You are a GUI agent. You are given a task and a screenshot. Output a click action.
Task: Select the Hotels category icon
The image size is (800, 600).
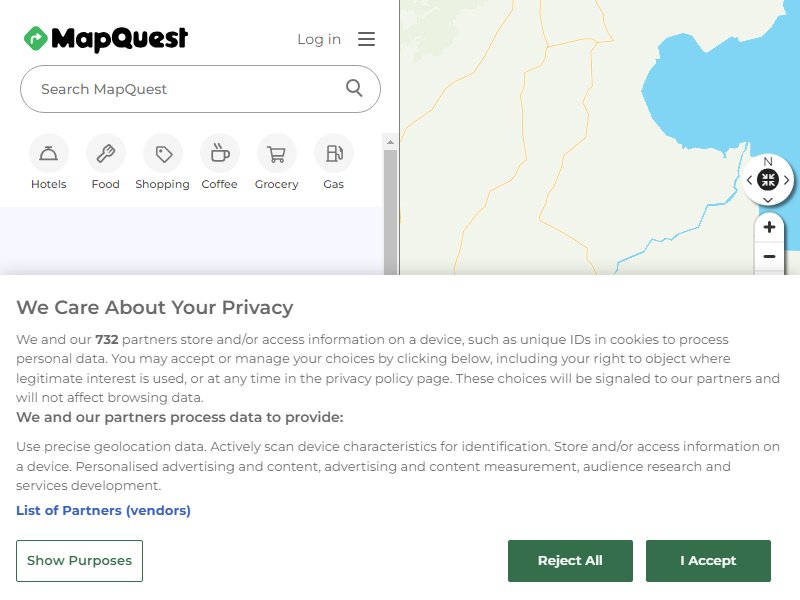[x=48, y=153]
